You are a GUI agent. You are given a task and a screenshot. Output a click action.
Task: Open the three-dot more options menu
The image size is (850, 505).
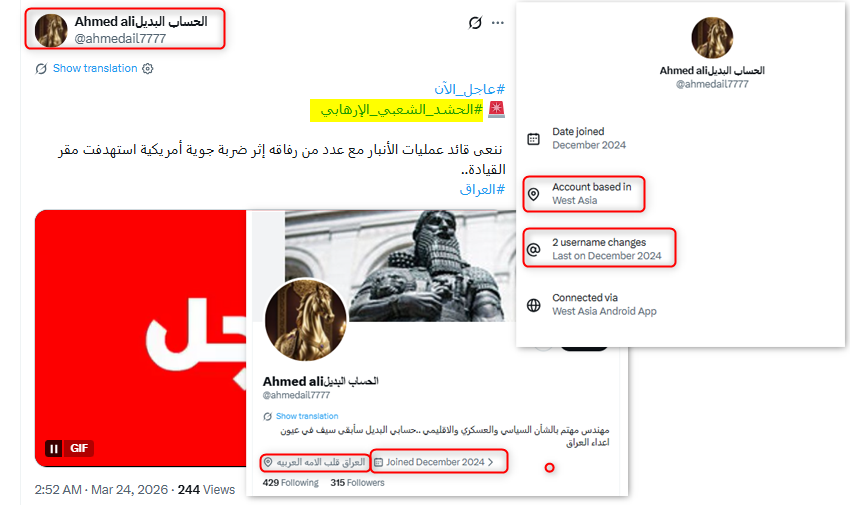(498, 23)
